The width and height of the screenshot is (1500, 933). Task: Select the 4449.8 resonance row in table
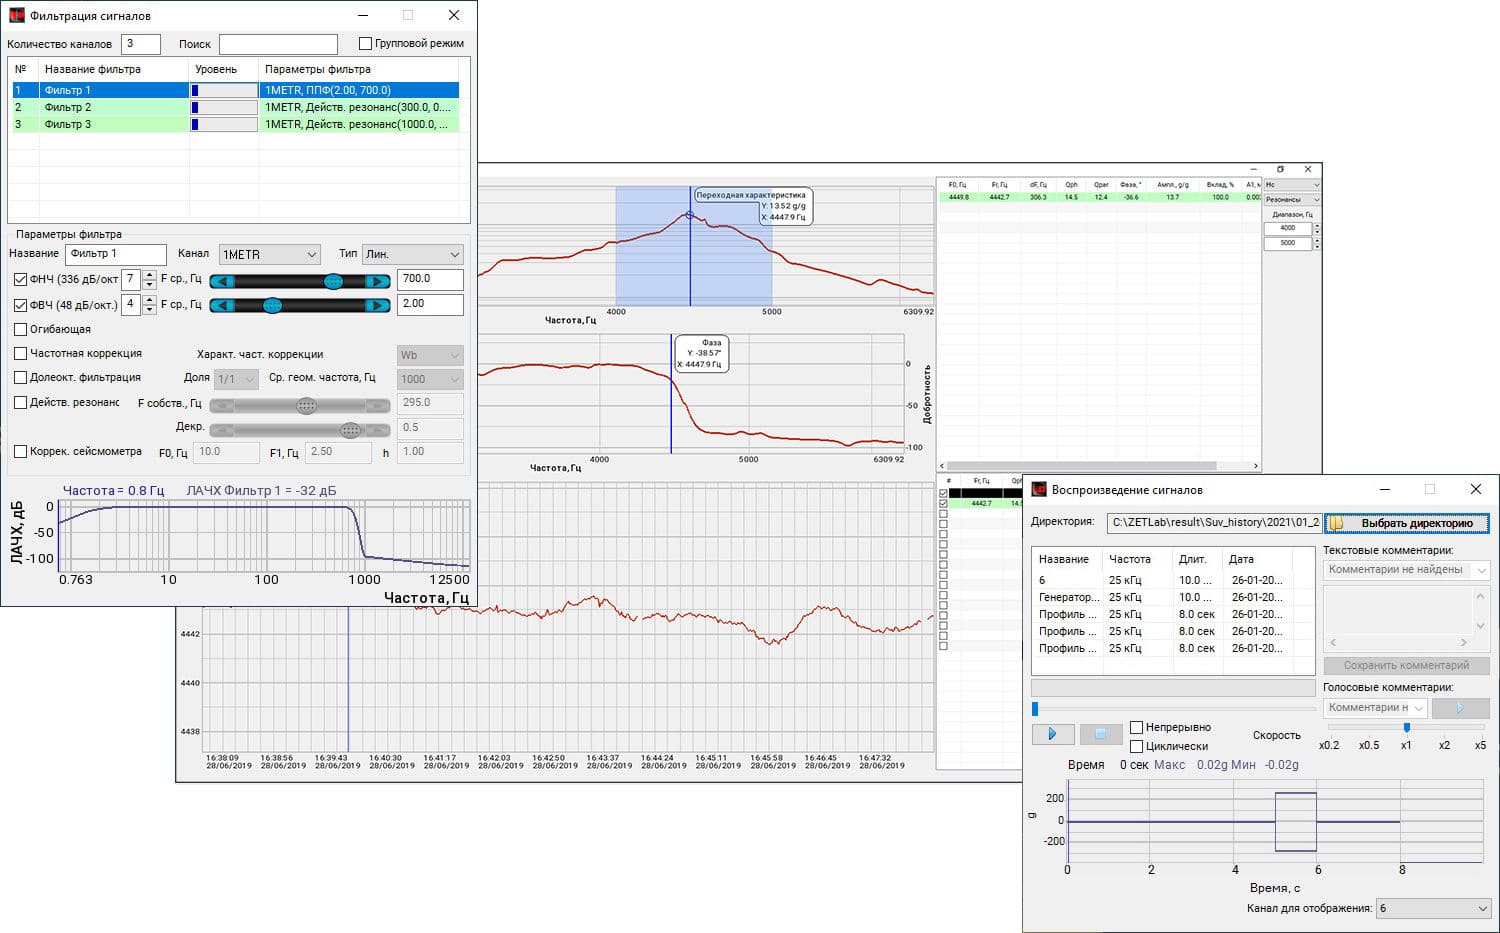point(1100,197)
